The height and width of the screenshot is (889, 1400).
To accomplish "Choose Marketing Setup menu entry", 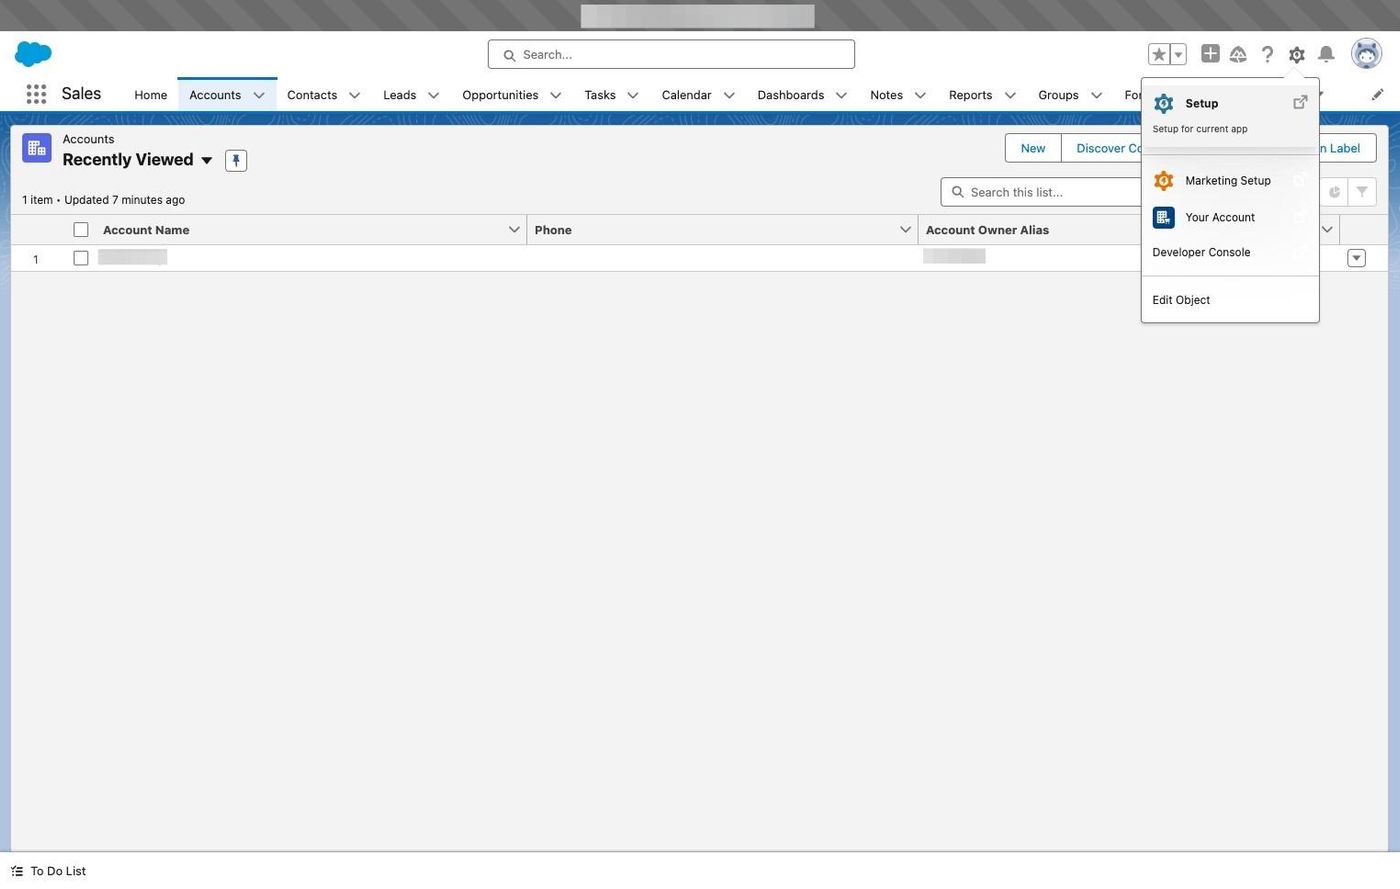I will (x=1230, y=181).
